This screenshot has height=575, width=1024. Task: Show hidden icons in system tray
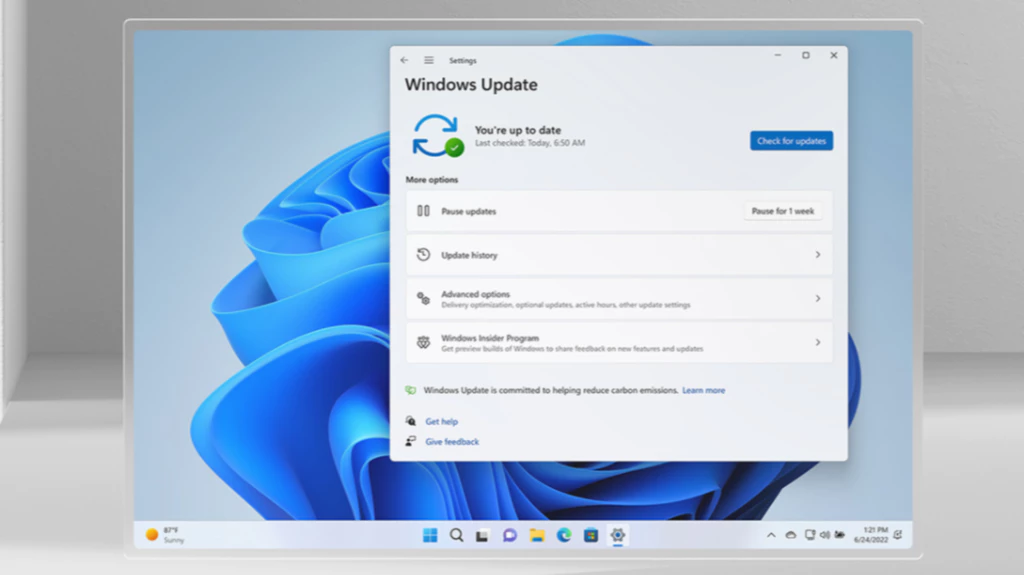771,535
